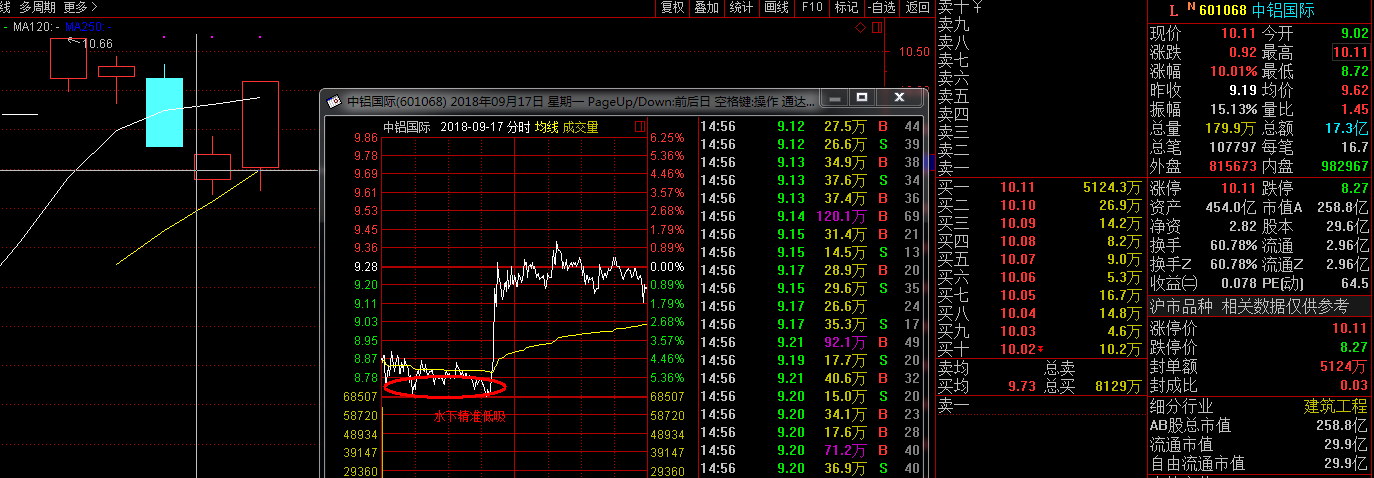Click the 0.00% axis label at 9.28
Screen dimensions: 1374x478
(667, 267)
